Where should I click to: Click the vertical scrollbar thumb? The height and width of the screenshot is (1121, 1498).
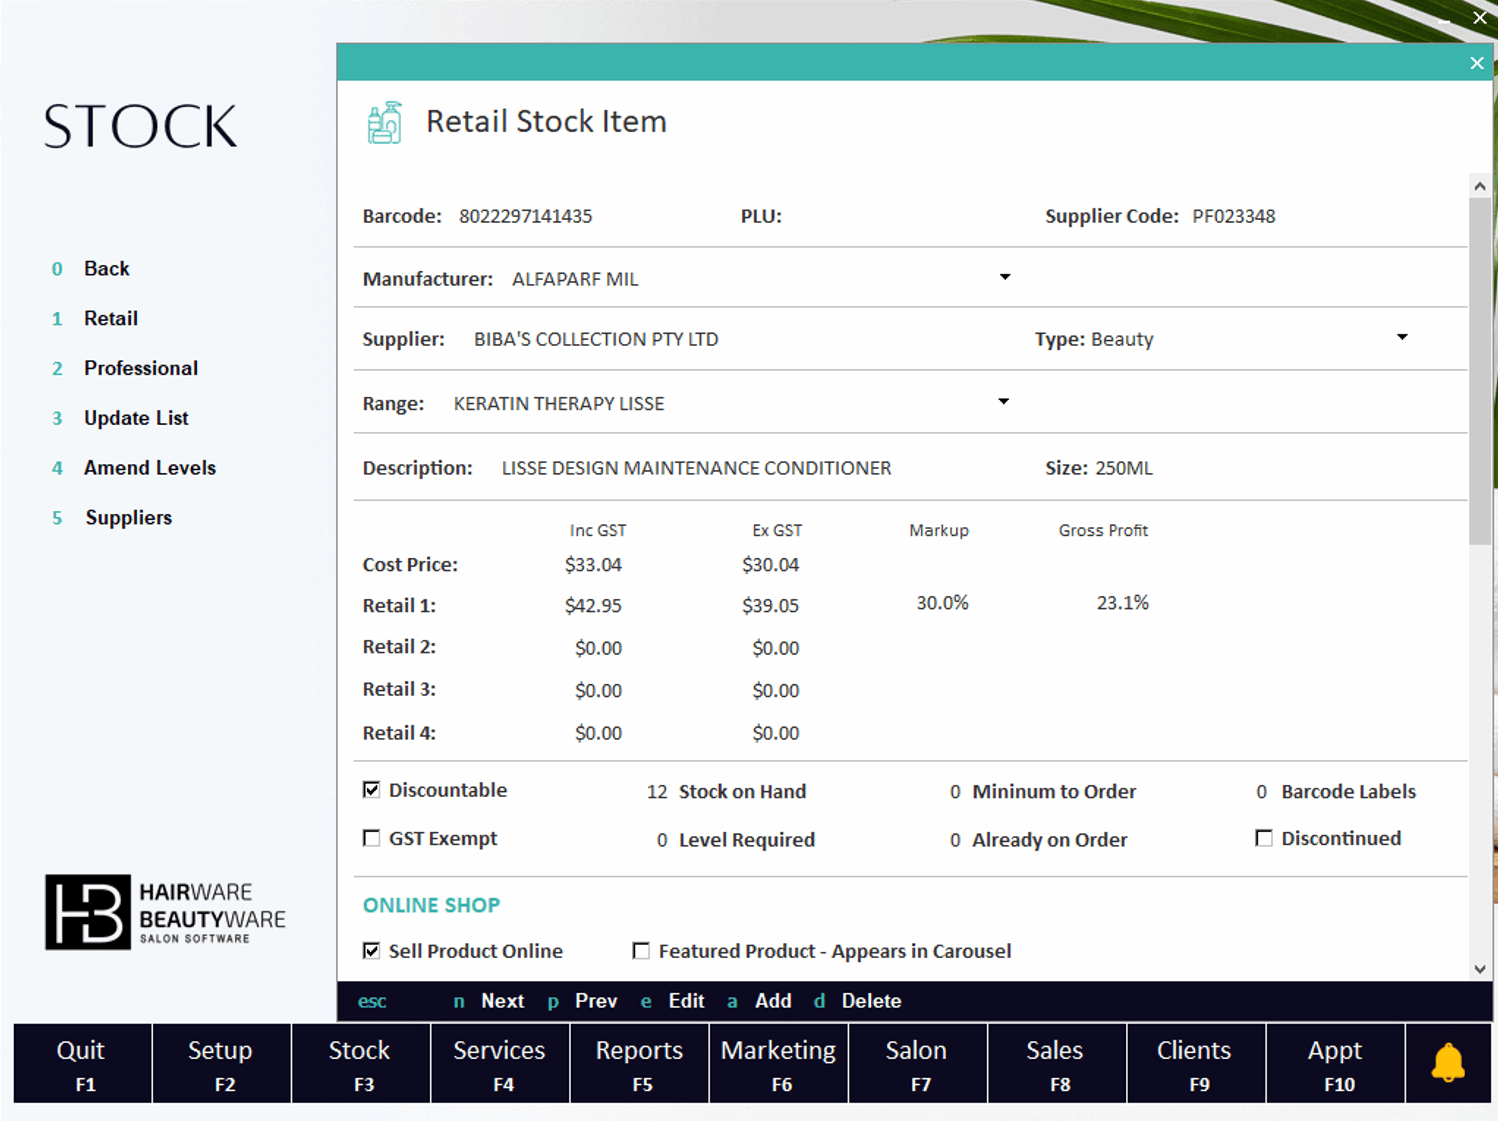1480,371
